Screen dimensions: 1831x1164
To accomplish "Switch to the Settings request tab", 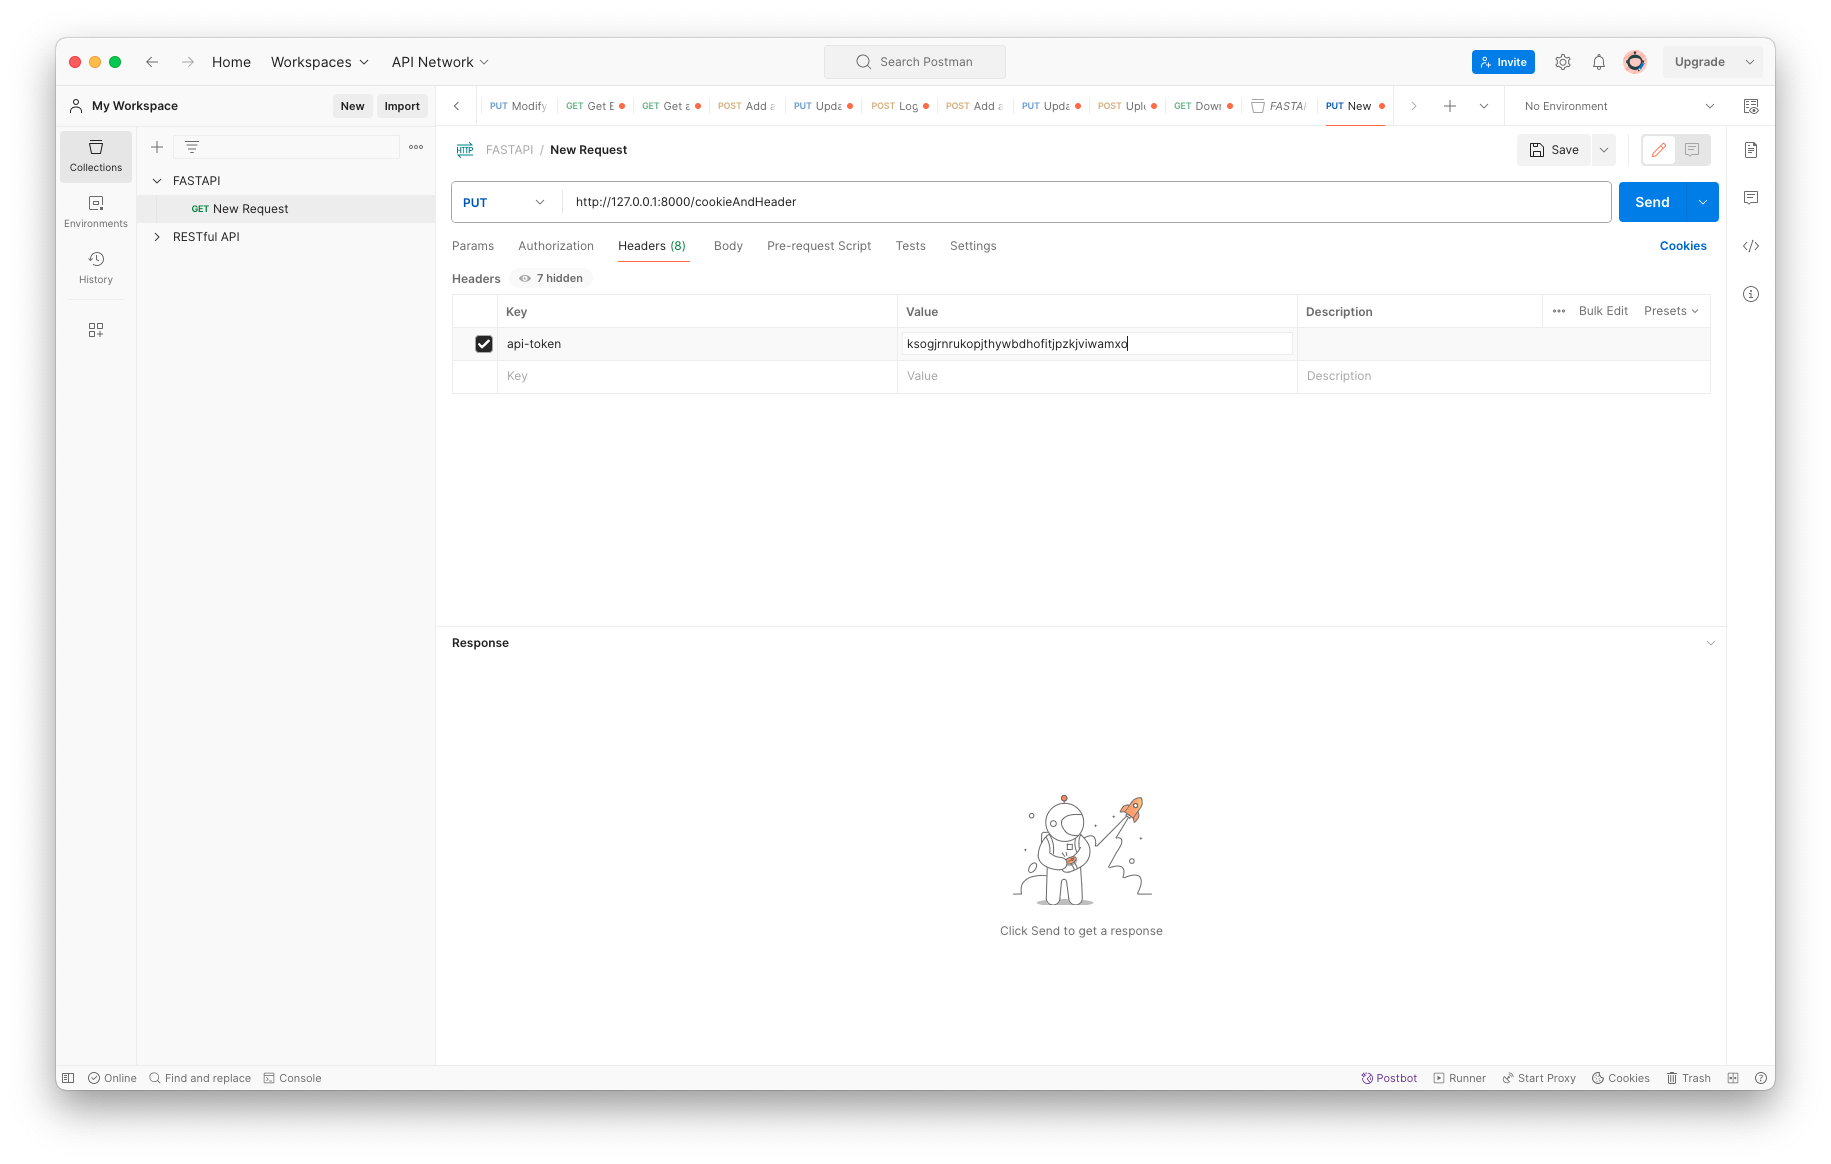I will click(973, 246).
